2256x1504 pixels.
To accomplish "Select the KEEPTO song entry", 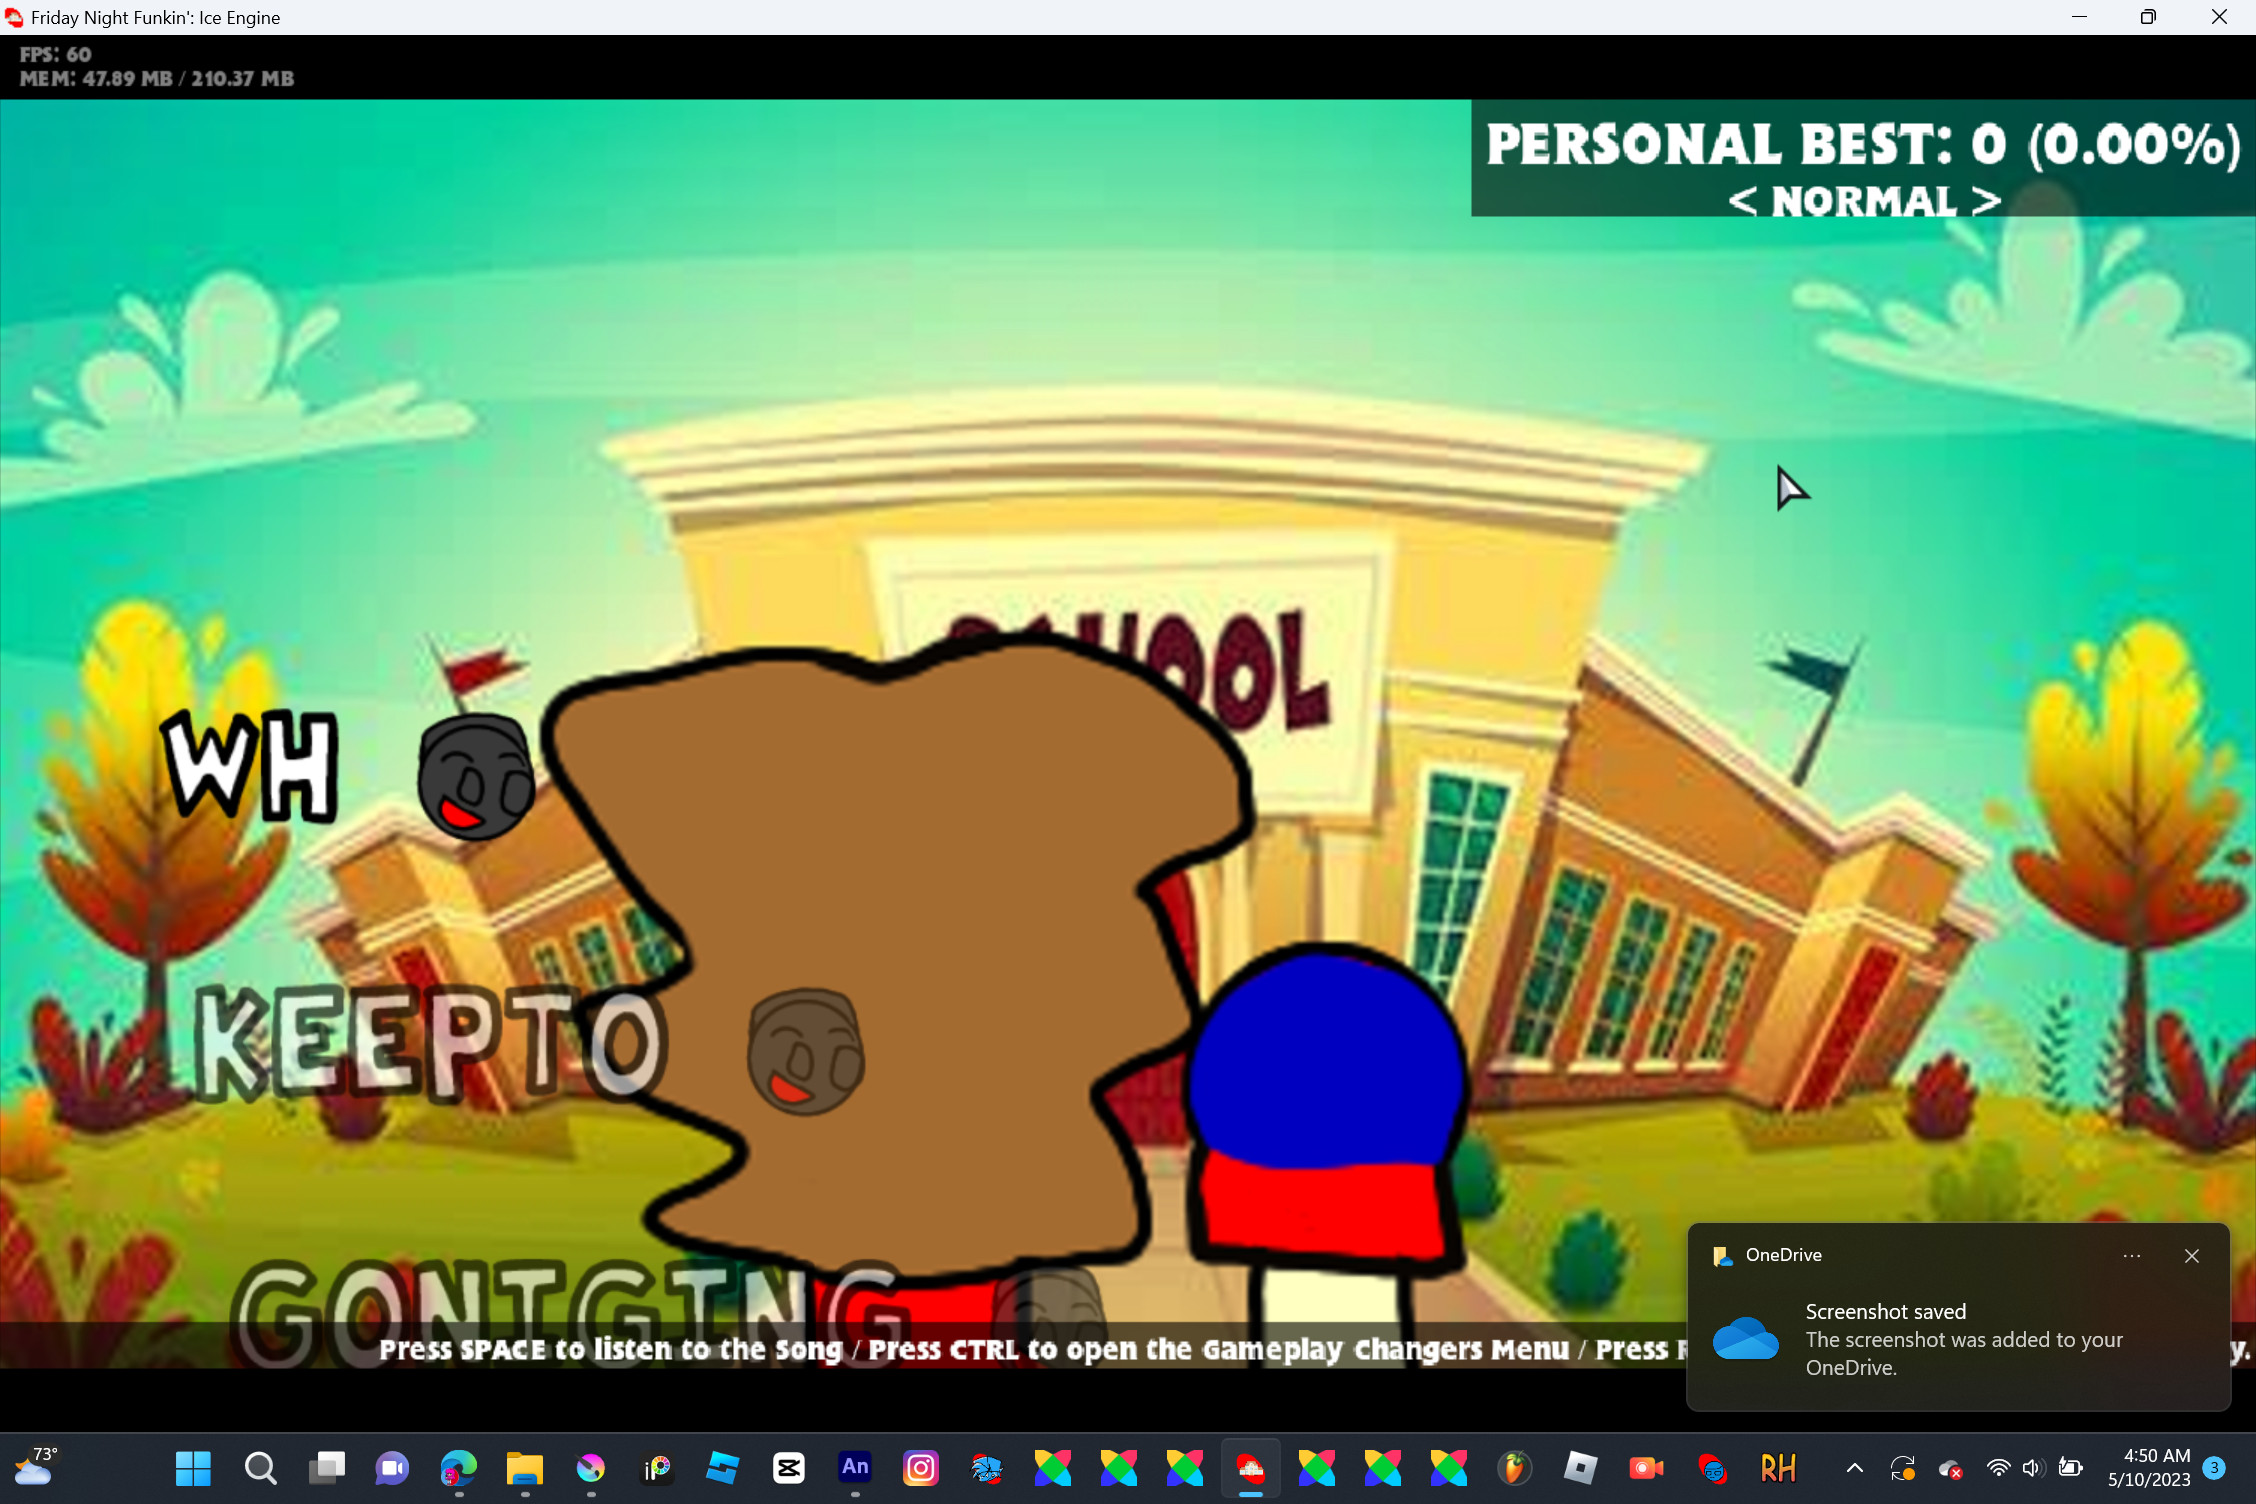I will 429,1041.
